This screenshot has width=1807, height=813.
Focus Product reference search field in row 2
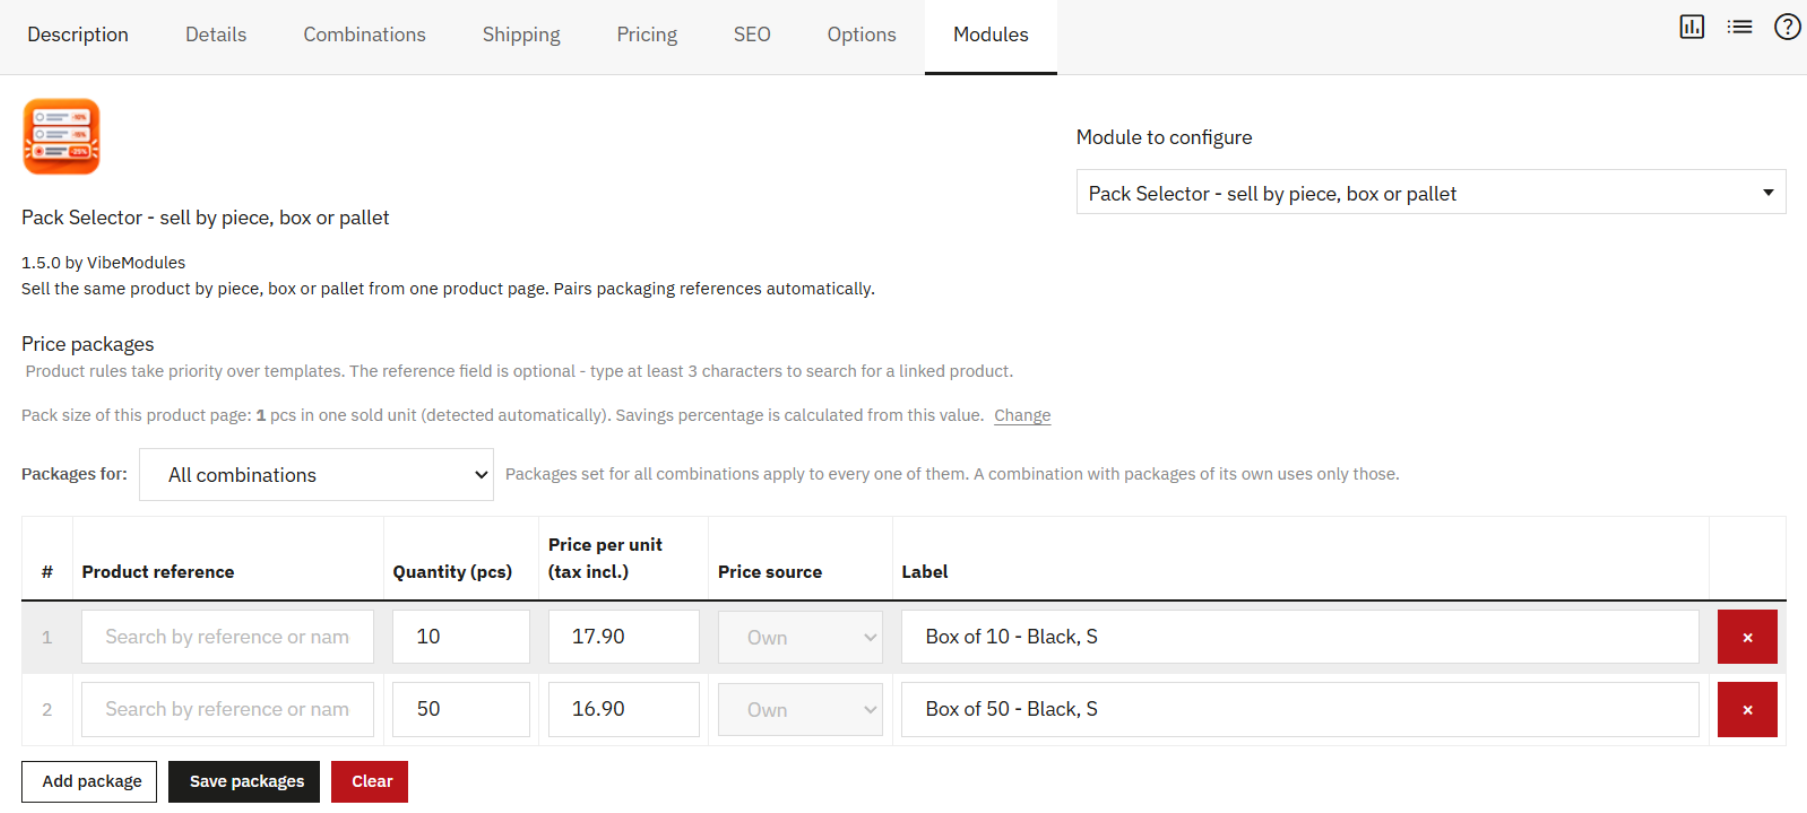[x=227, y=709]
